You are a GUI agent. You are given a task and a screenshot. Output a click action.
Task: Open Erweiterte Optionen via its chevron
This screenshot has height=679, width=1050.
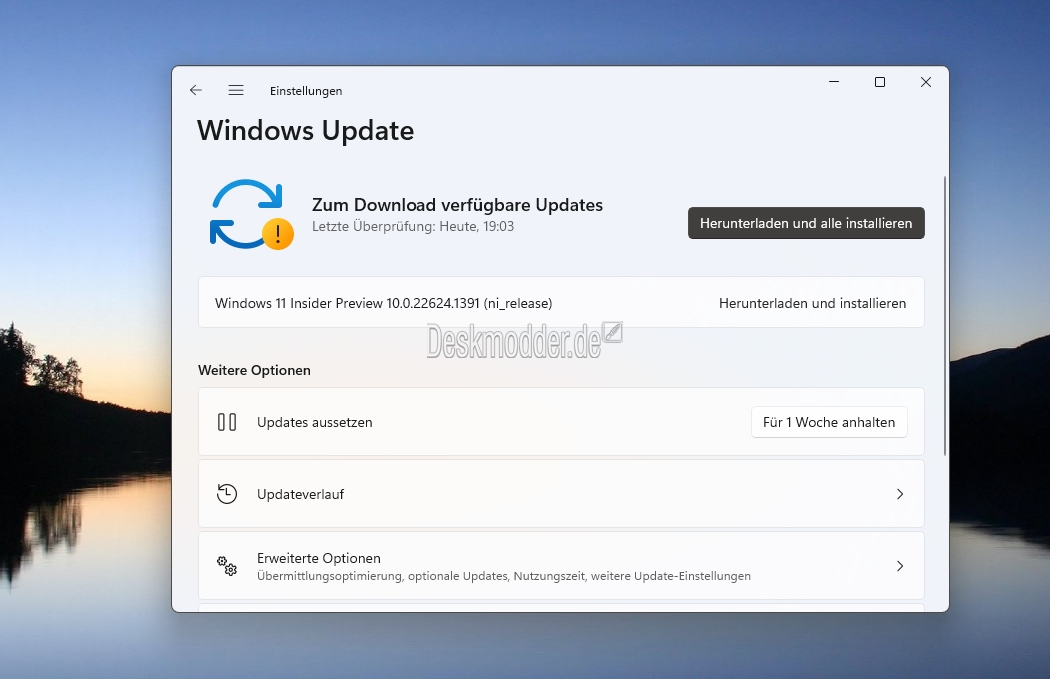tap(900, 567)
